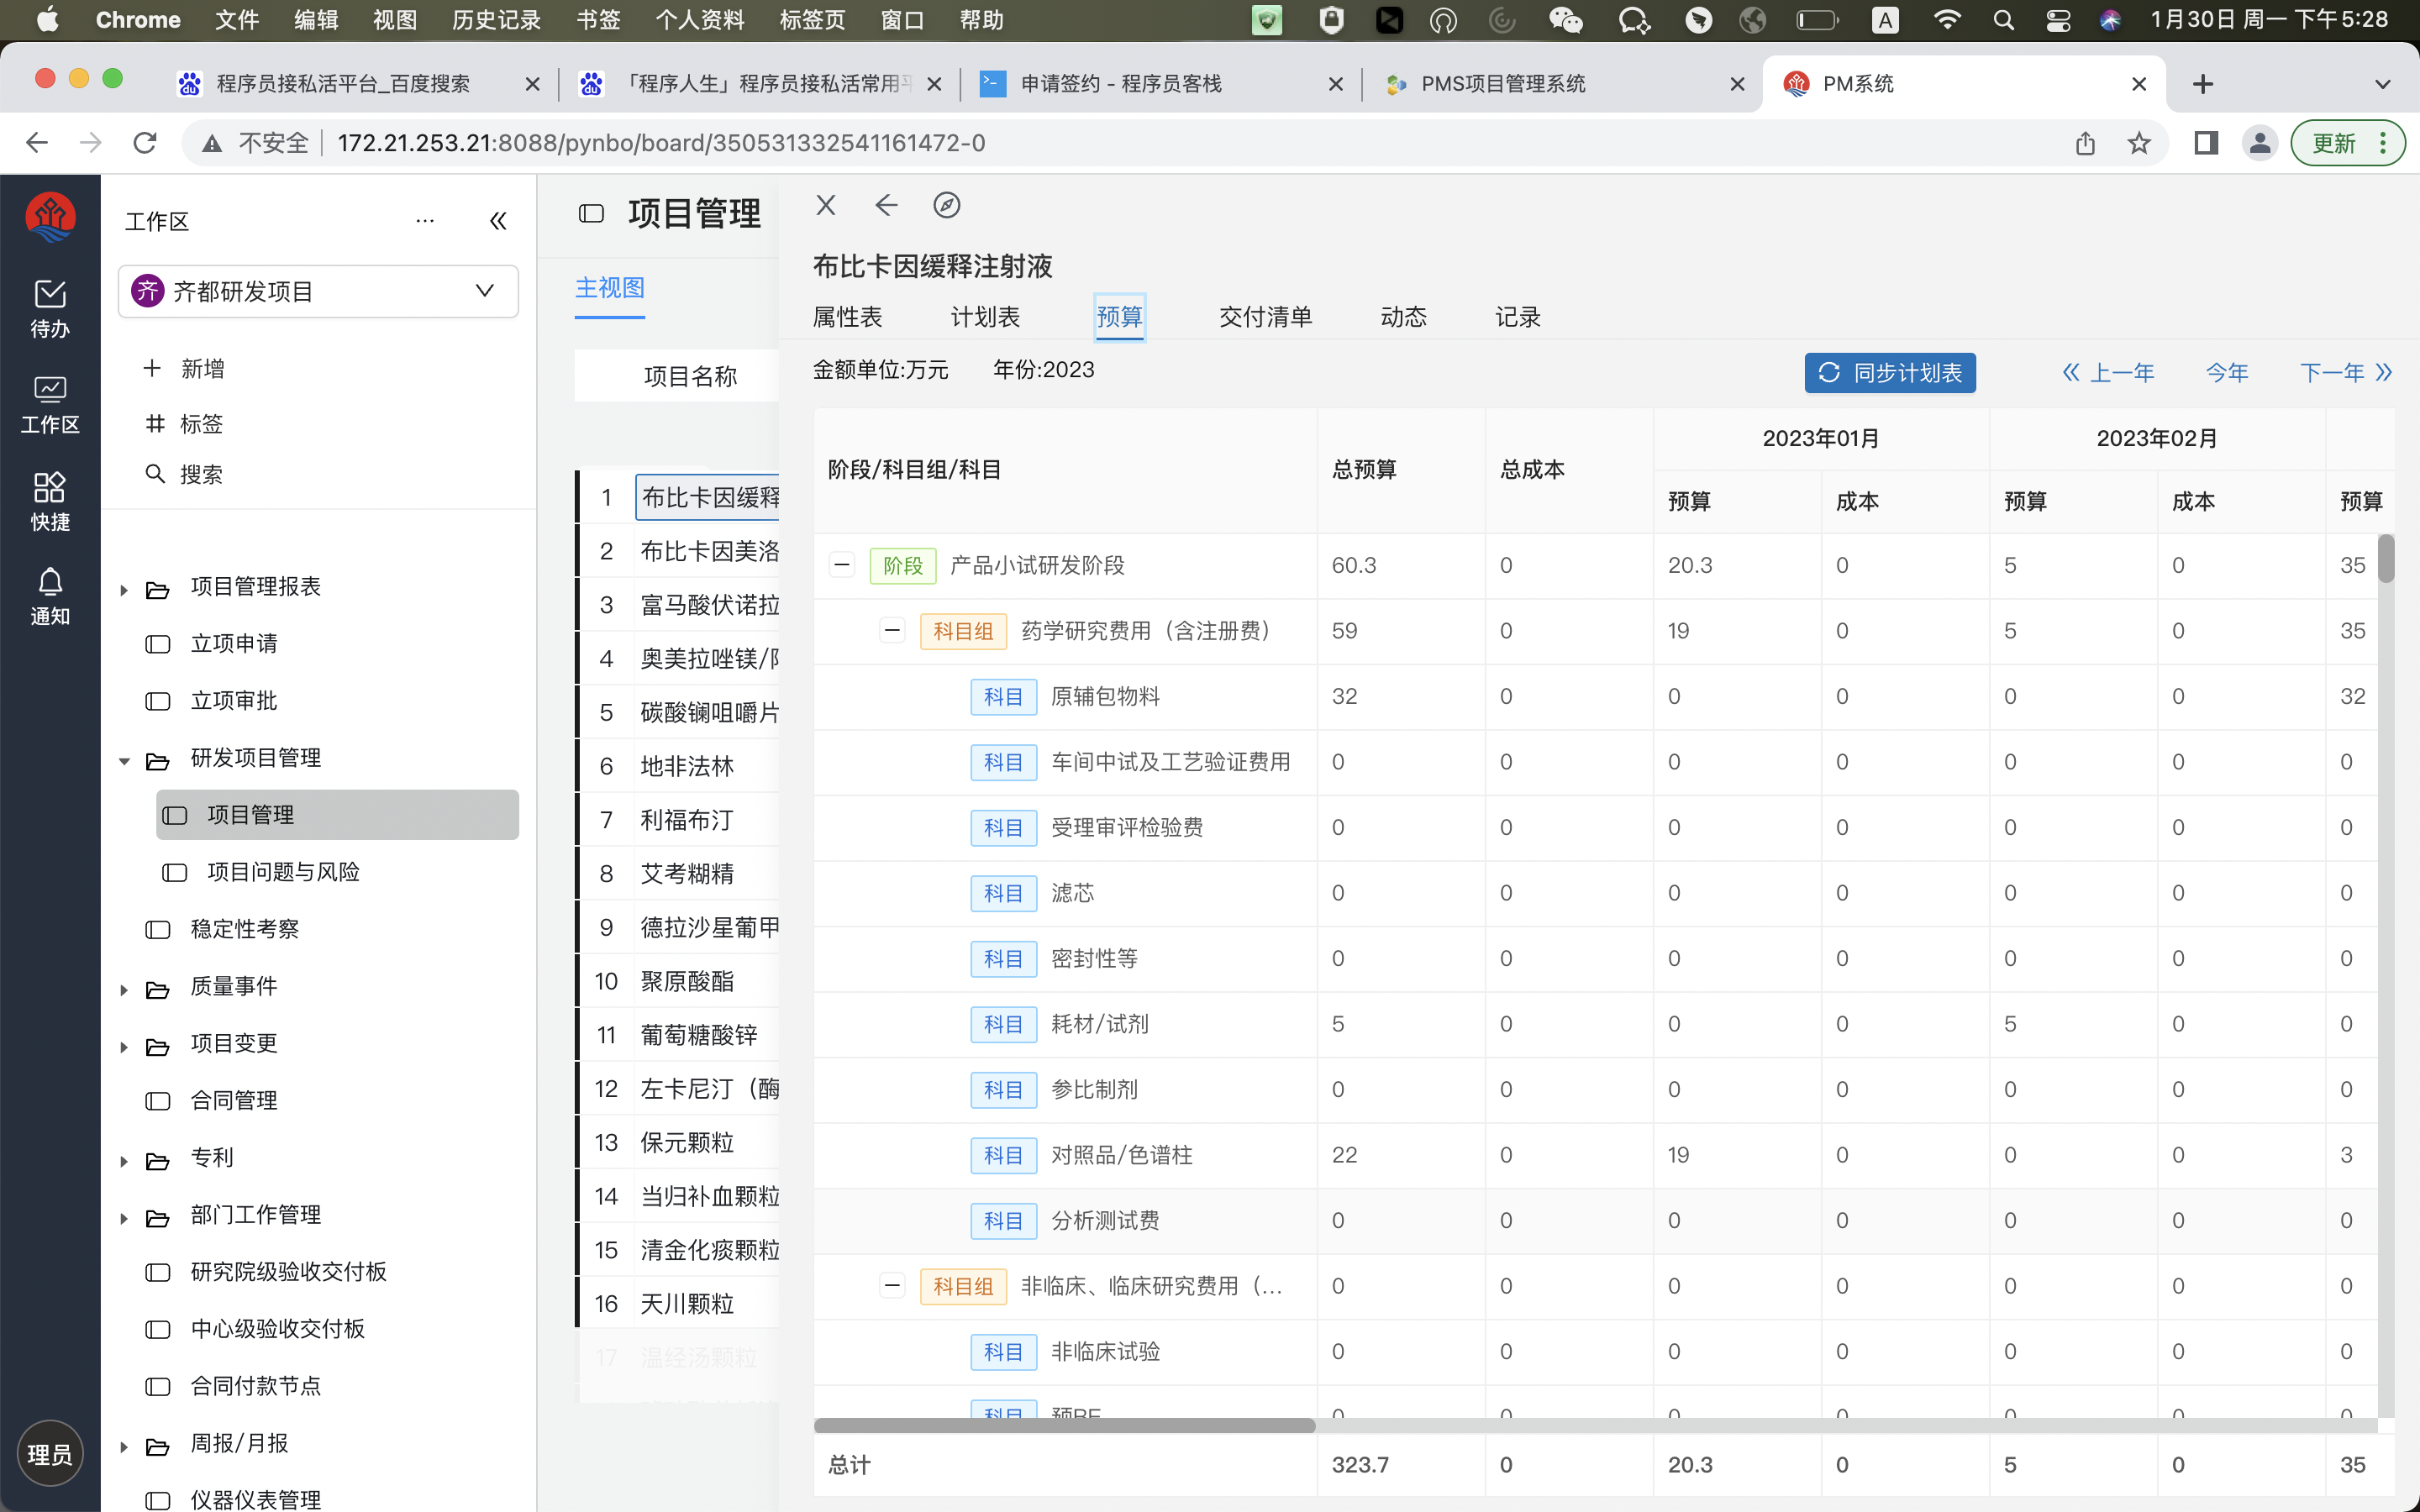This screenshot has width=2420, height=1512.
Task: Open macOS Control Center icon
Action: (2058, 20)
